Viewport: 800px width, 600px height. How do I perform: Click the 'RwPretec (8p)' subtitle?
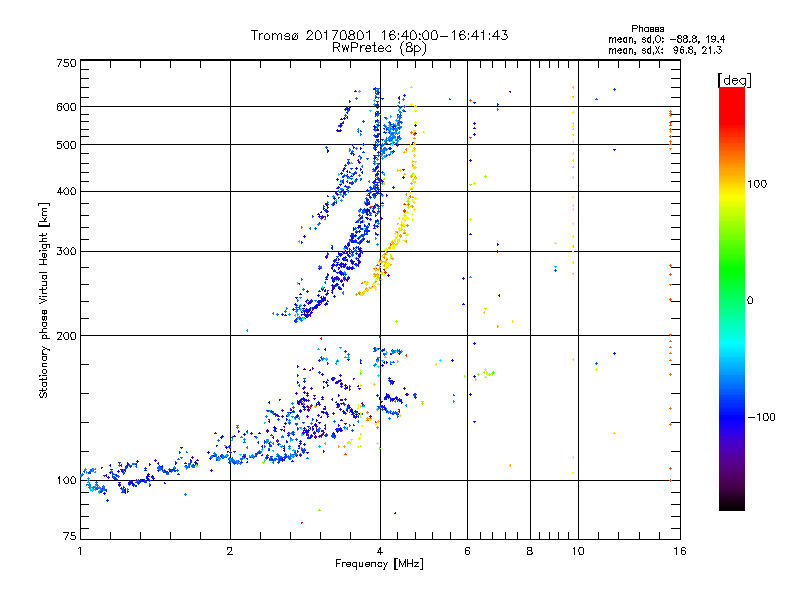coord(379,48)
